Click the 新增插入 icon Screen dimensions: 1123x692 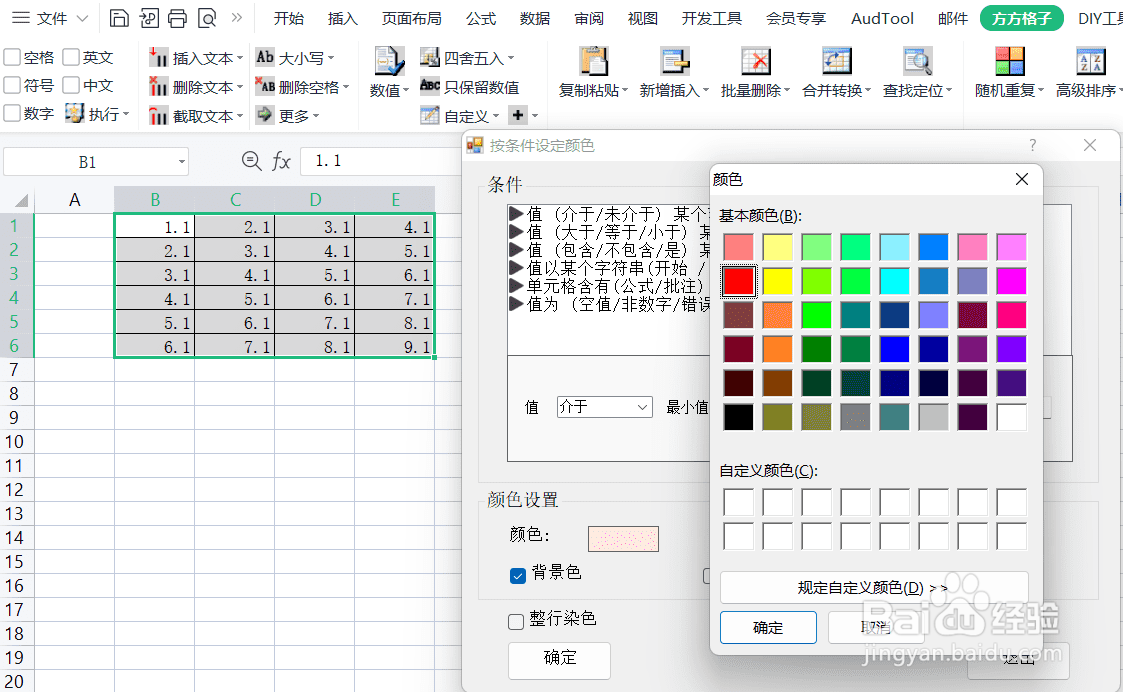tap(675, 61)
